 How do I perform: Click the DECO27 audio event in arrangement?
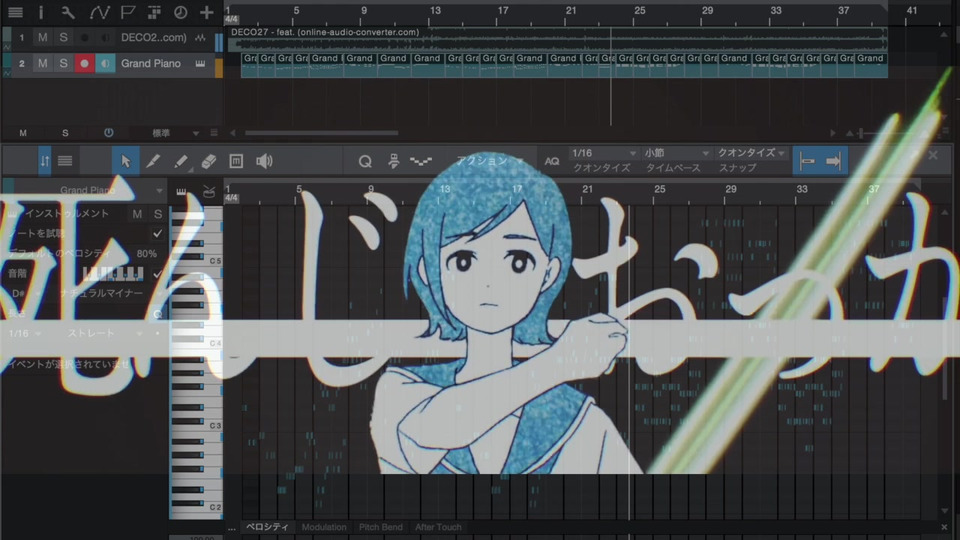[x=557, y=38]
